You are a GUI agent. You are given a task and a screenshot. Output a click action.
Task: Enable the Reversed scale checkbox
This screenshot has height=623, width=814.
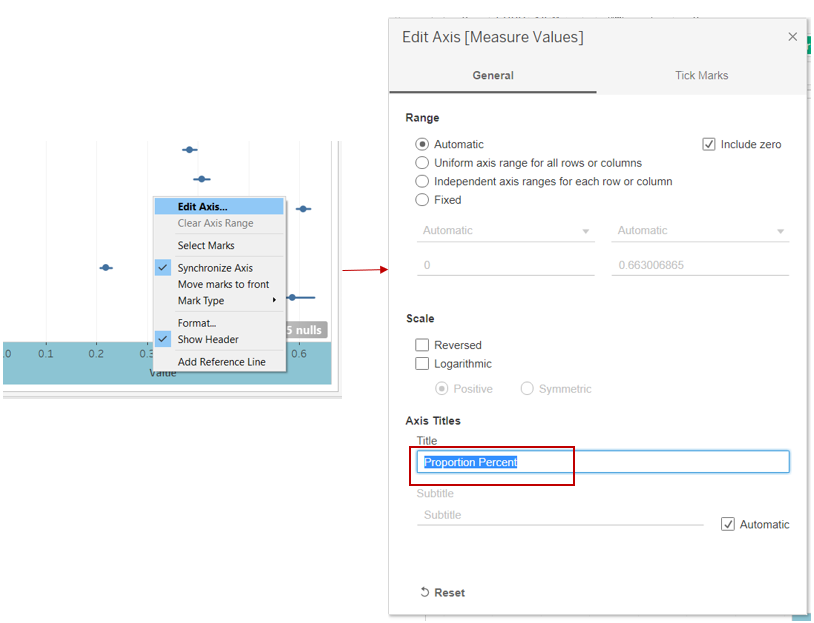(x=423, y=345)
